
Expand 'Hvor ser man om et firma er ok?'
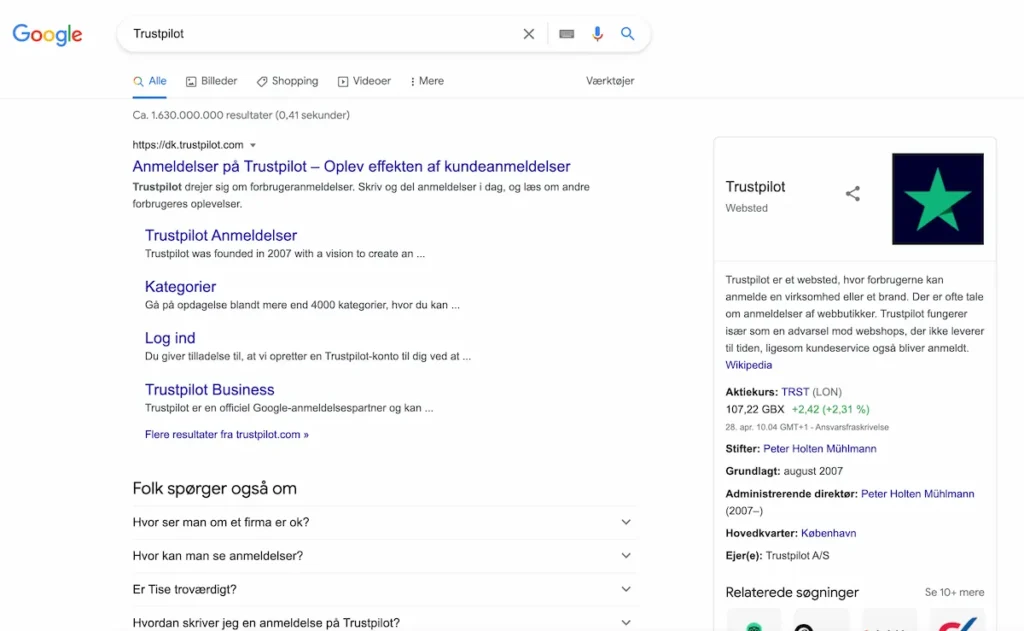click(384, 522)
